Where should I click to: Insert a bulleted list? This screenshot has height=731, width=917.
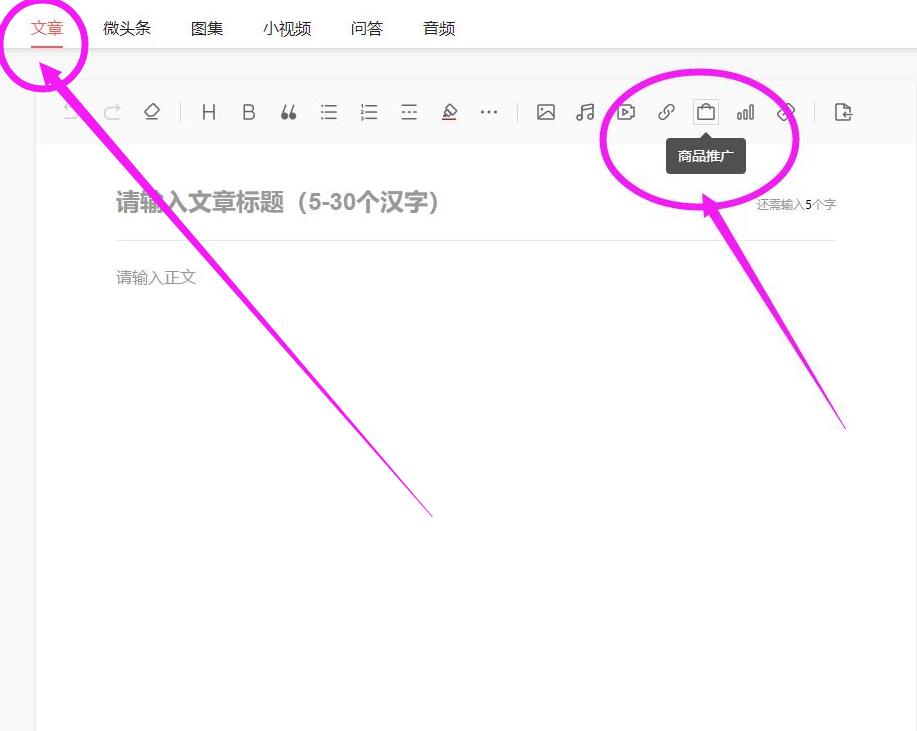pyautogui.click(x=329, y=112)
